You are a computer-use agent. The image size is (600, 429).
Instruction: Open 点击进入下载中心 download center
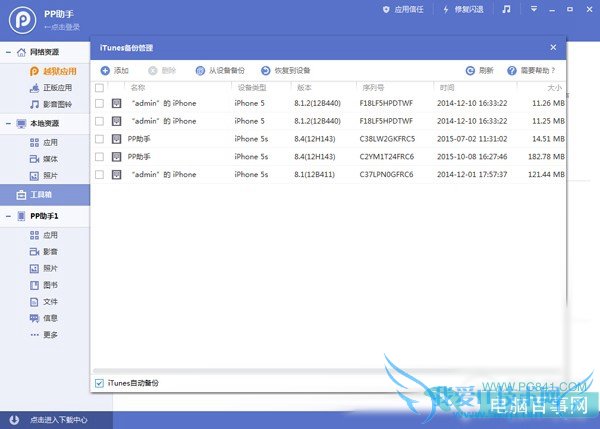pos(59,420)
